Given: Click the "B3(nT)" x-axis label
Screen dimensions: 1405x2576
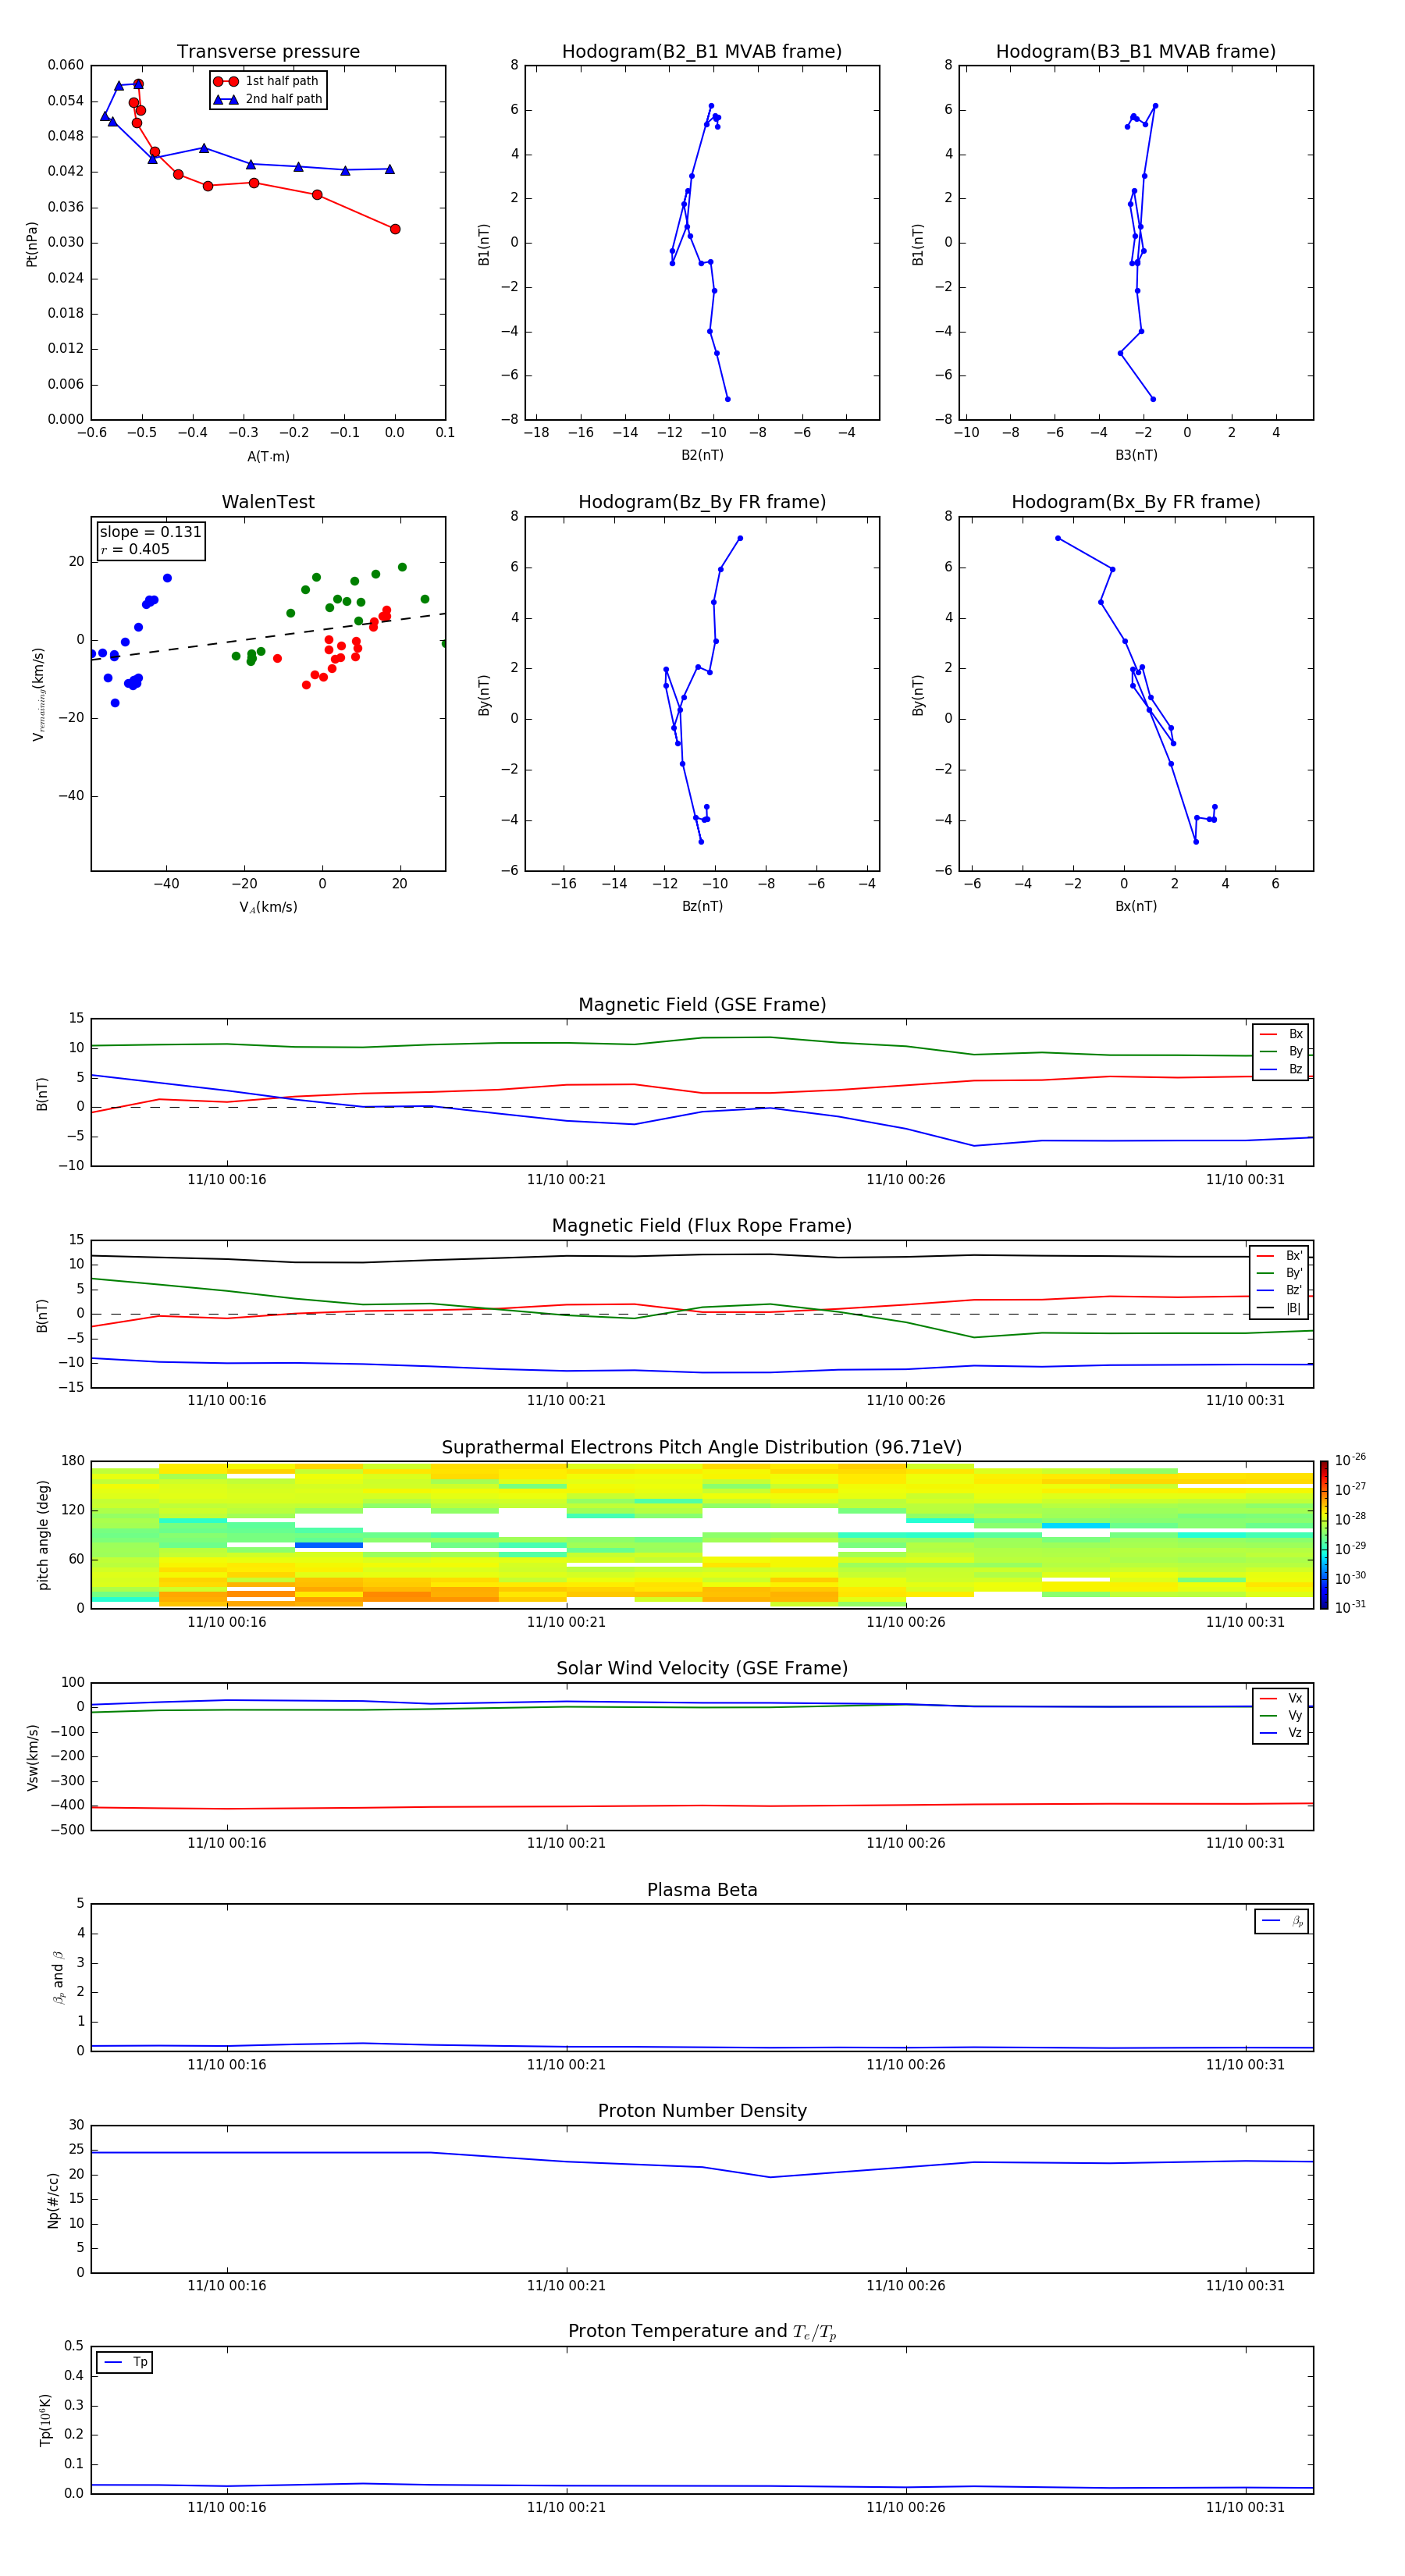Looking at the screenshot, I should 1136,455.
